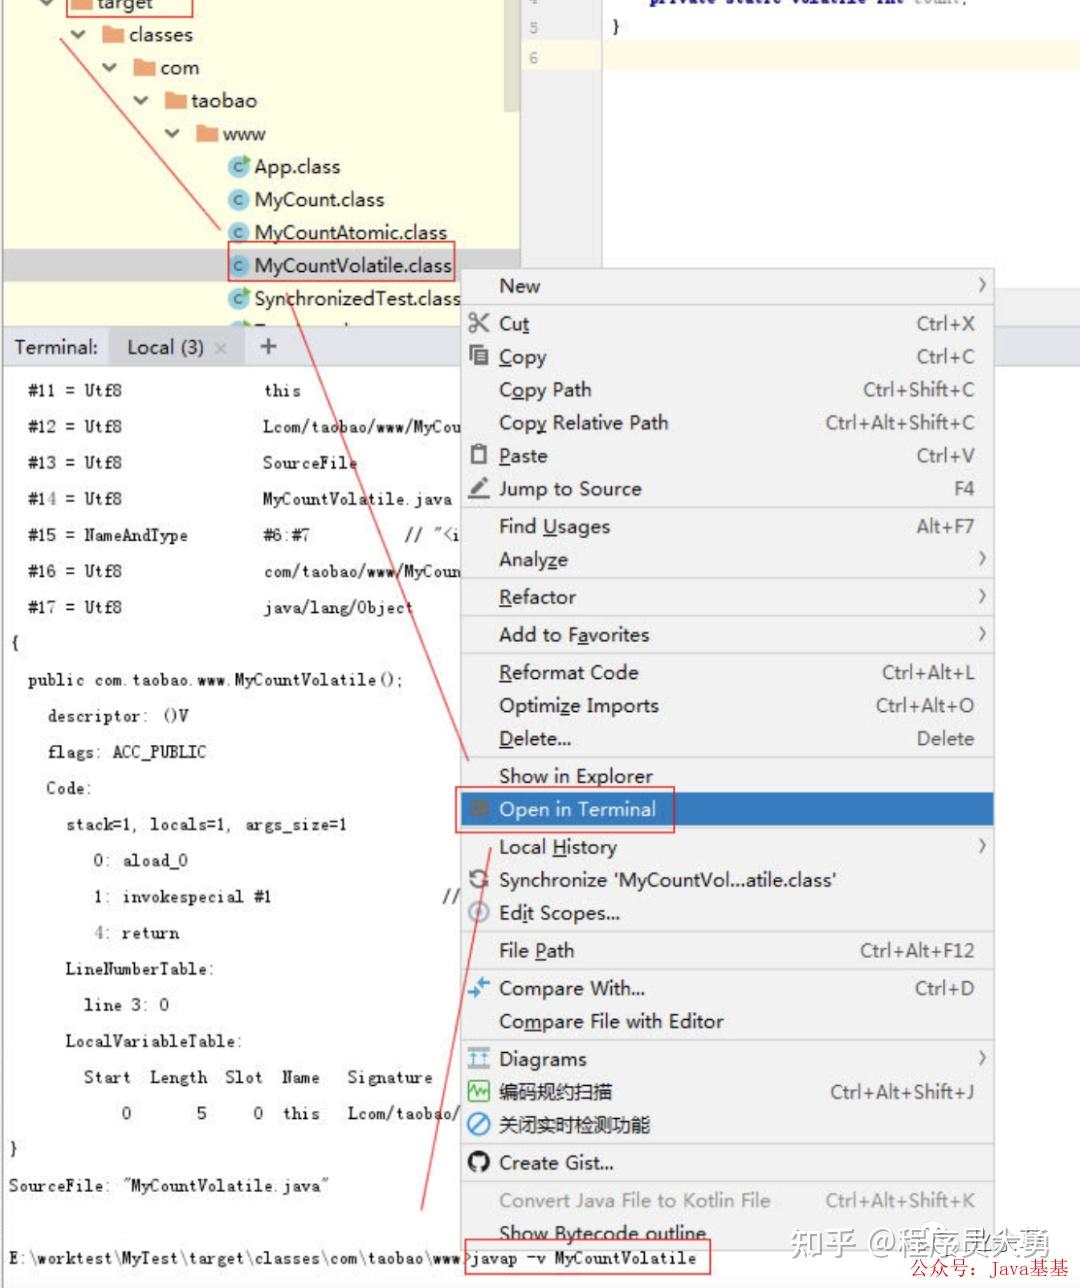1080x1288 pixels.
Task: Add a new terminal session with plus button
Action: click(x=267, y=346)
